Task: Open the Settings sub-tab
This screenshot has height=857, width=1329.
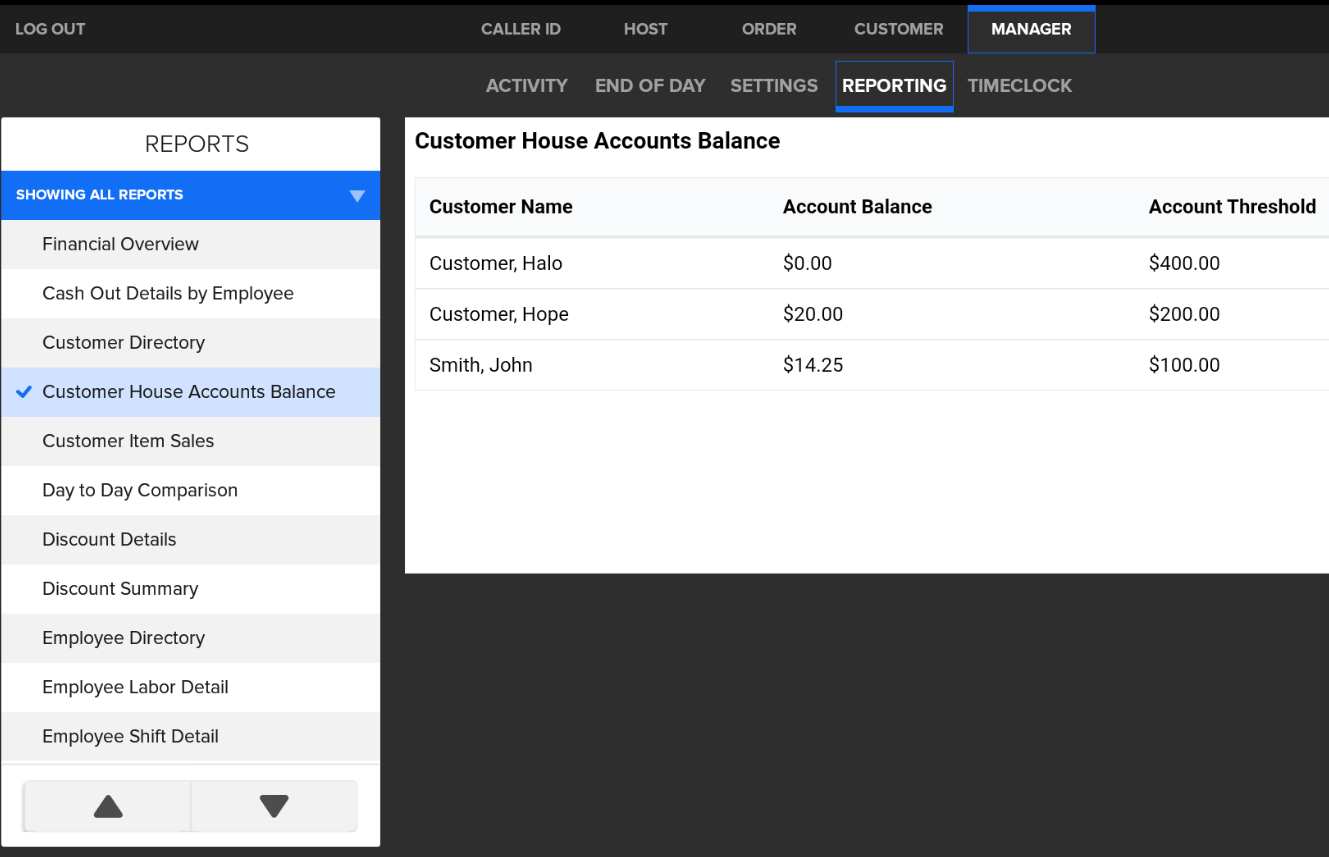Action: (x=774, y=86)
